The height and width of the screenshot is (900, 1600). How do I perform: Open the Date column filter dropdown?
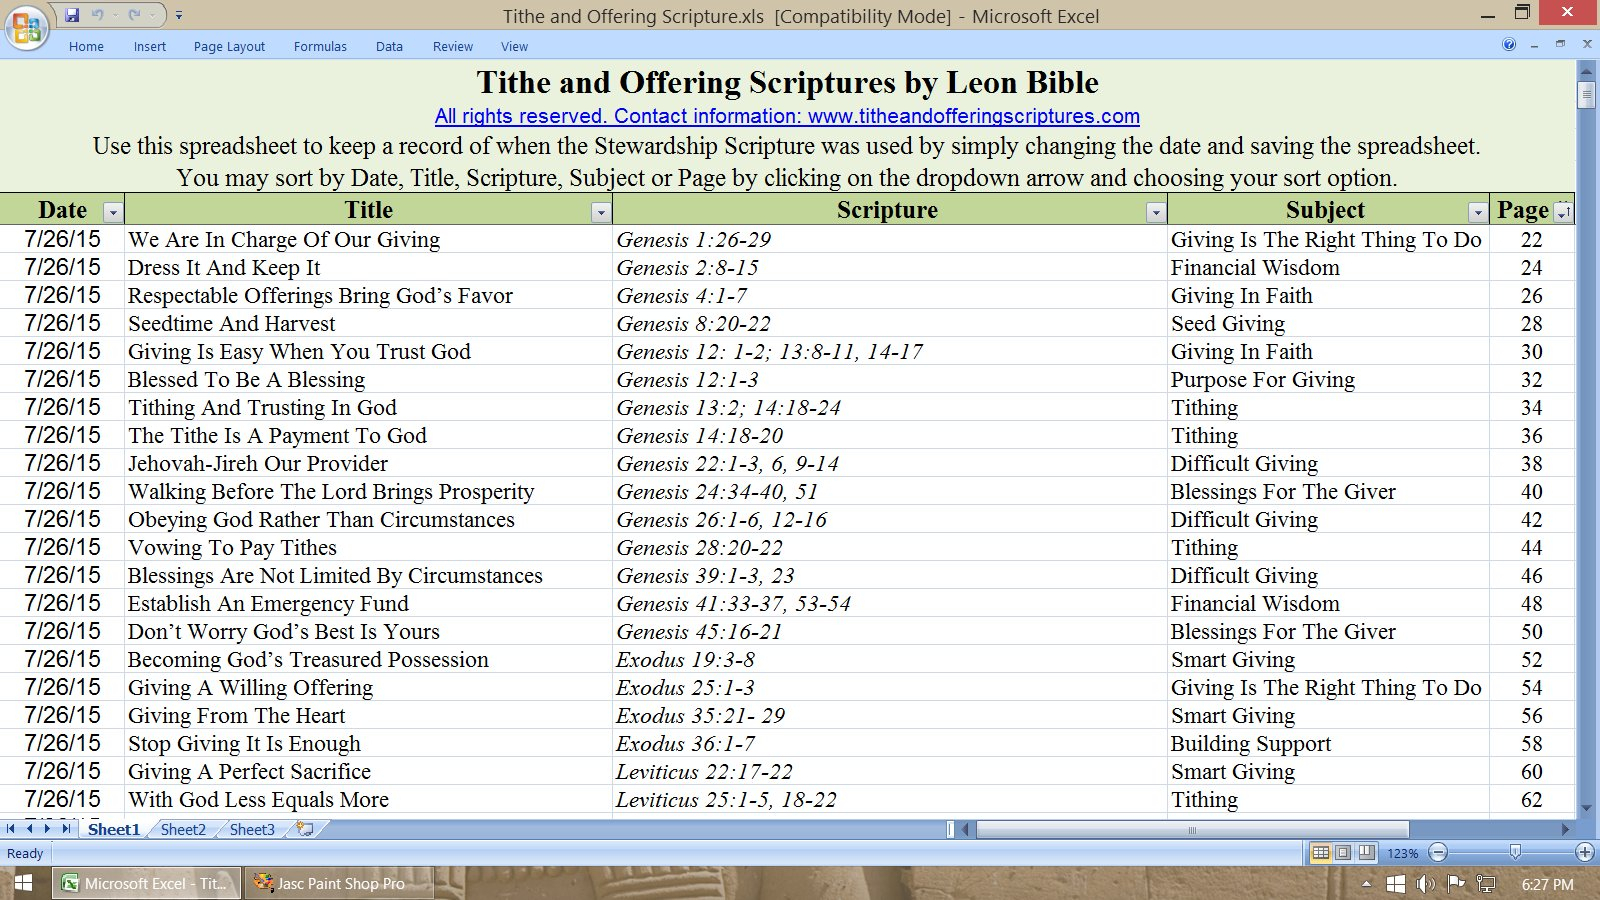pos(113,212)
